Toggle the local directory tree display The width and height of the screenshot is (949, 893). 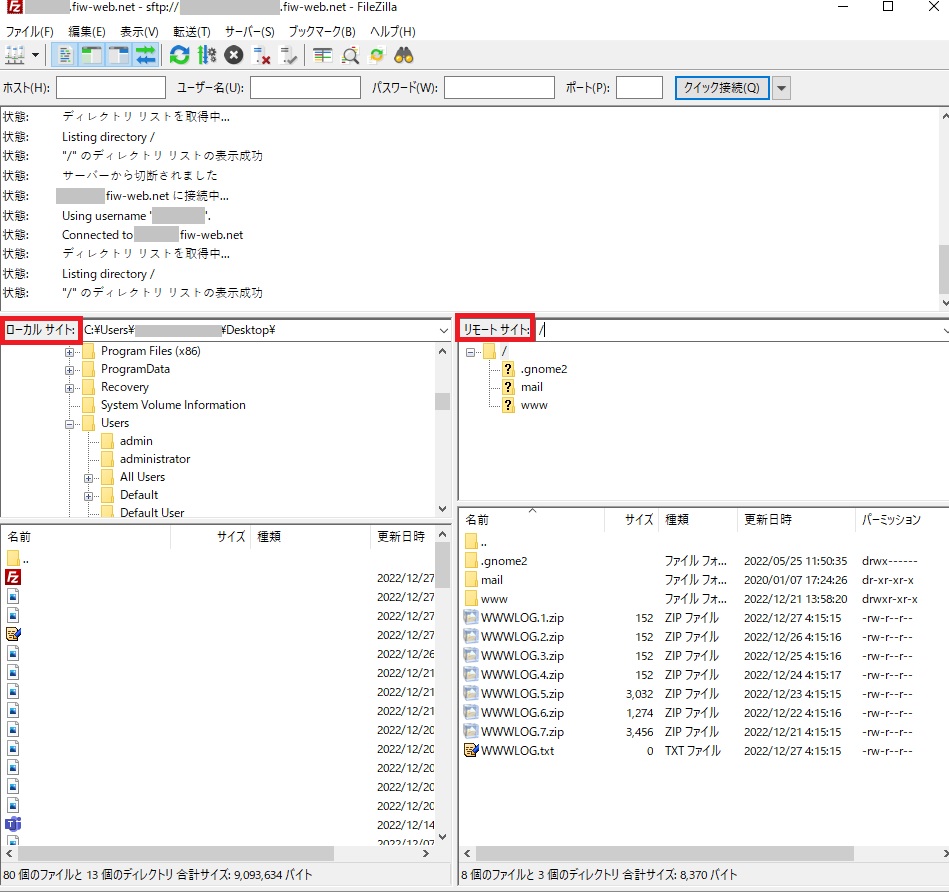coord(92,56)
